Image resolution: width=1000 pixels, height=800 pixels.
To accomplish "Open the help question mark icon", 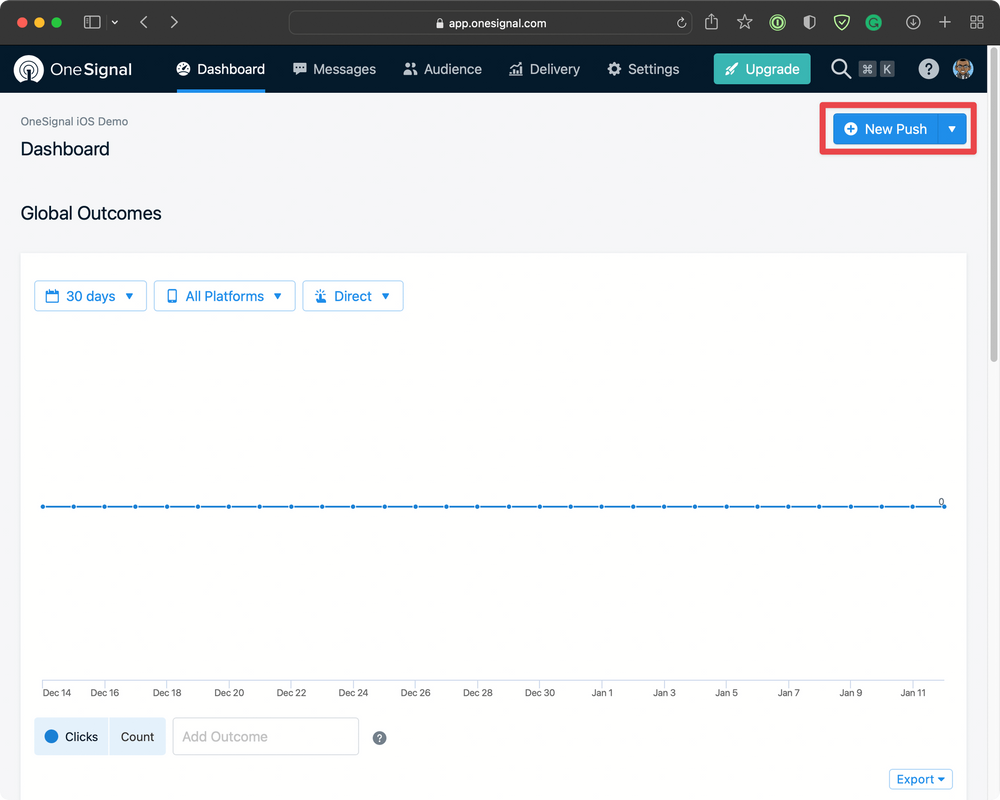I will 929,69.
